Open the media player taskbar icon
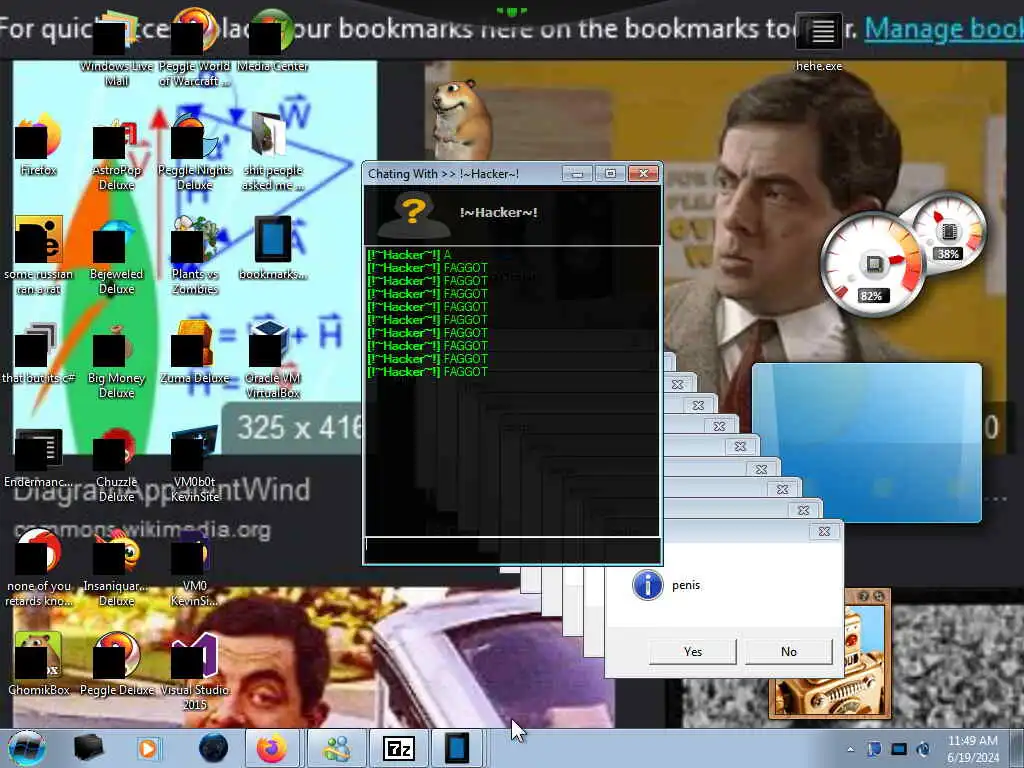Image resolution: width=1024 pixels, height=768 pixels. click(148, 748)
